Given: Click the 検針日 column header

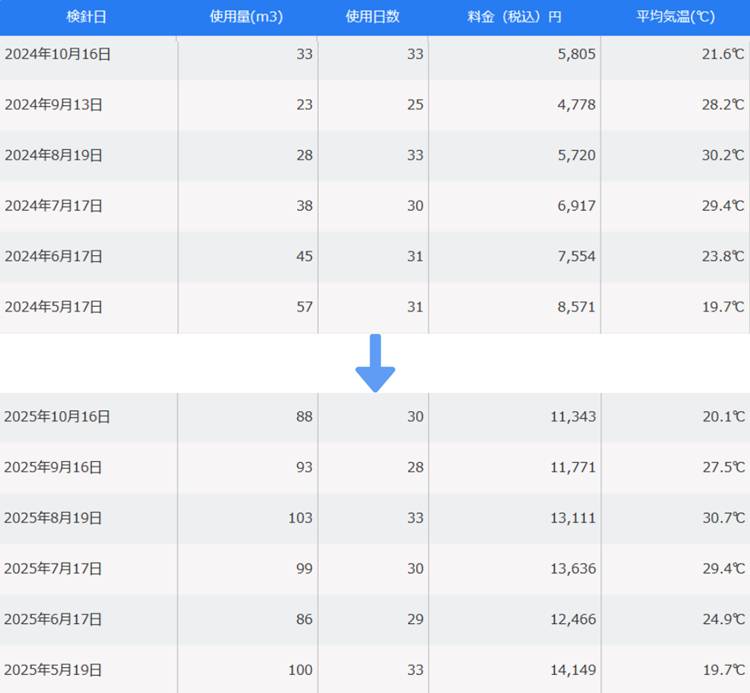Looking at the screenshot, I should tap(87, 17).
